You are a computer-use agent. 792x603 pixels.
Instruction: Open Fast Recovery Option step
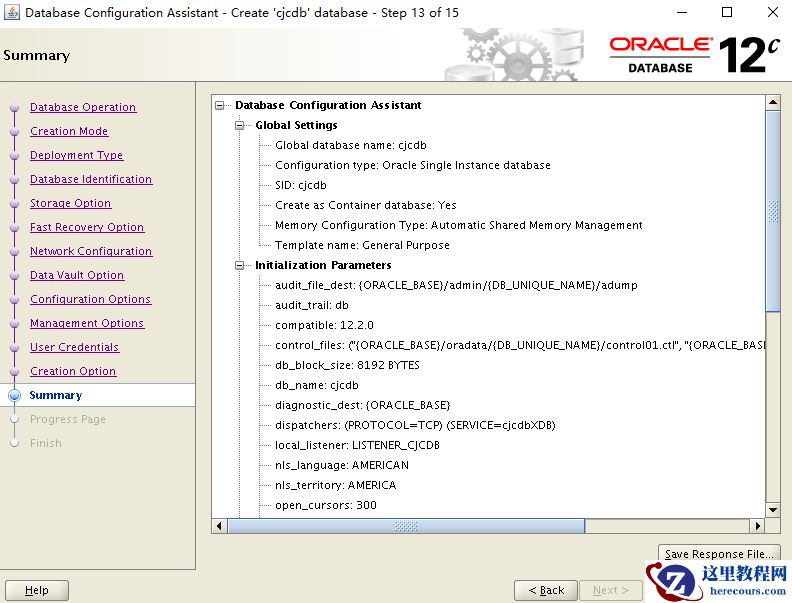(87, 227)
